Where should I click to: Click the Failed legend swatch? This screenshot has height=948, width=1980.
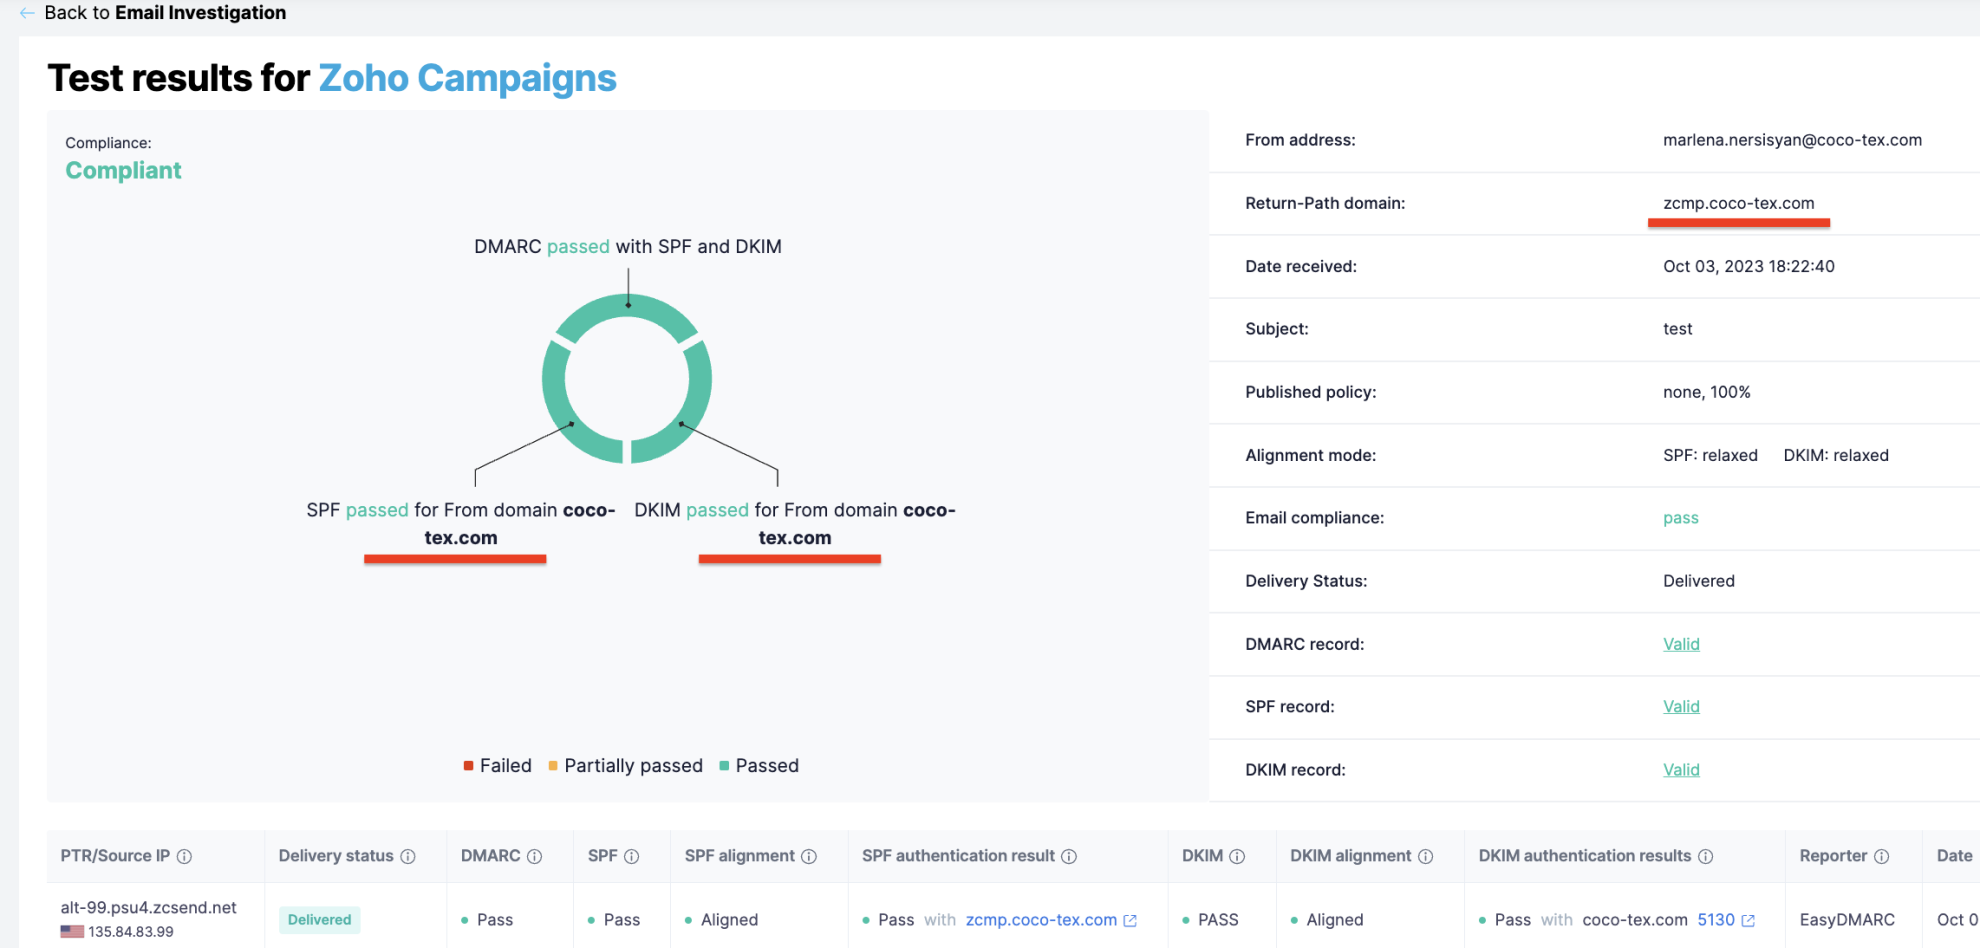tap(468, 766)
